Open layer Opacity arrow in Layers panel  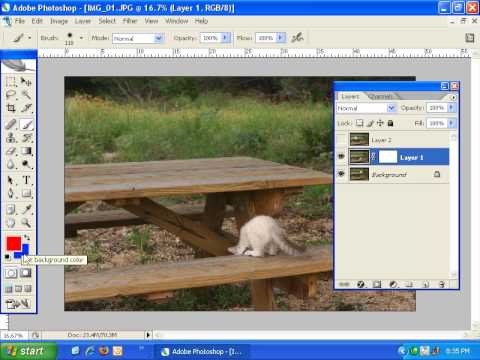click(451, 107)
